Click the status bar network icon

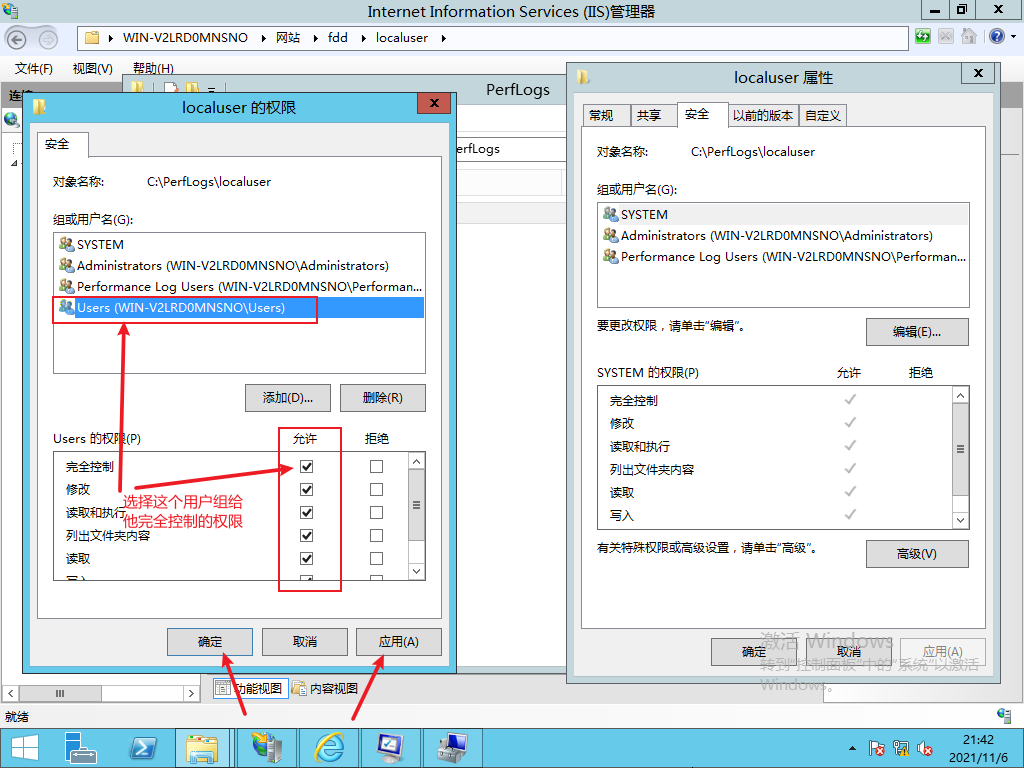pyautogui.click(x=1004, y=716)
